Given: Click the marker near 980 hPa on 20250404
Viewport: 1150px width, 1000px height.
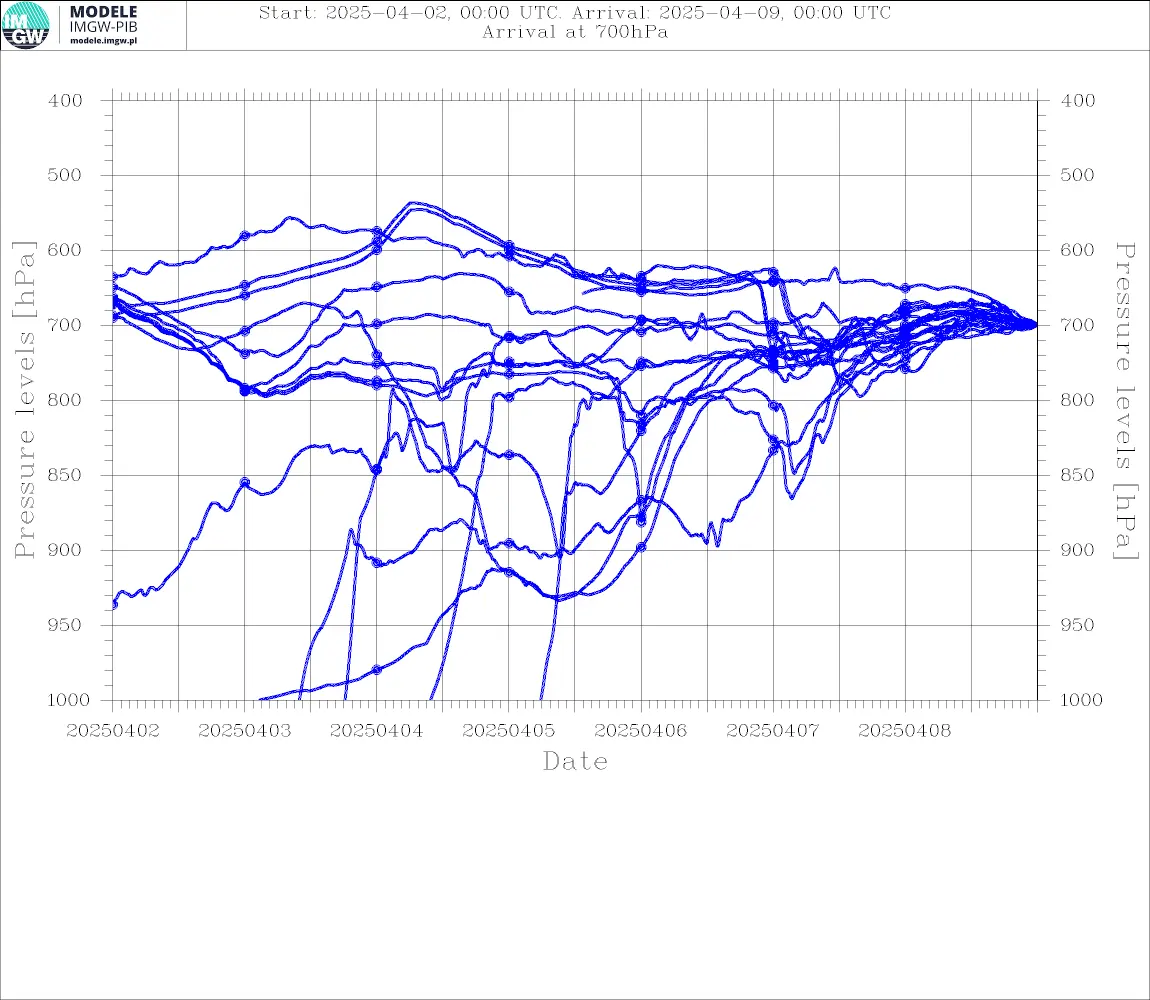Looking at the screenshot, I should click(377, 670).
